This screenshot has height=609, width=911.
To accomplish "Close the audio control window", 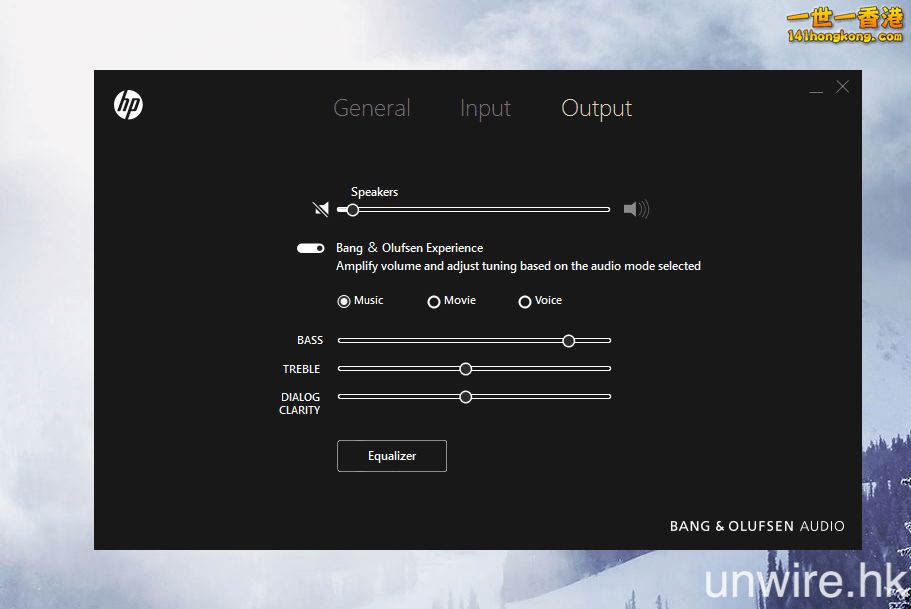I will pos(842,87).
